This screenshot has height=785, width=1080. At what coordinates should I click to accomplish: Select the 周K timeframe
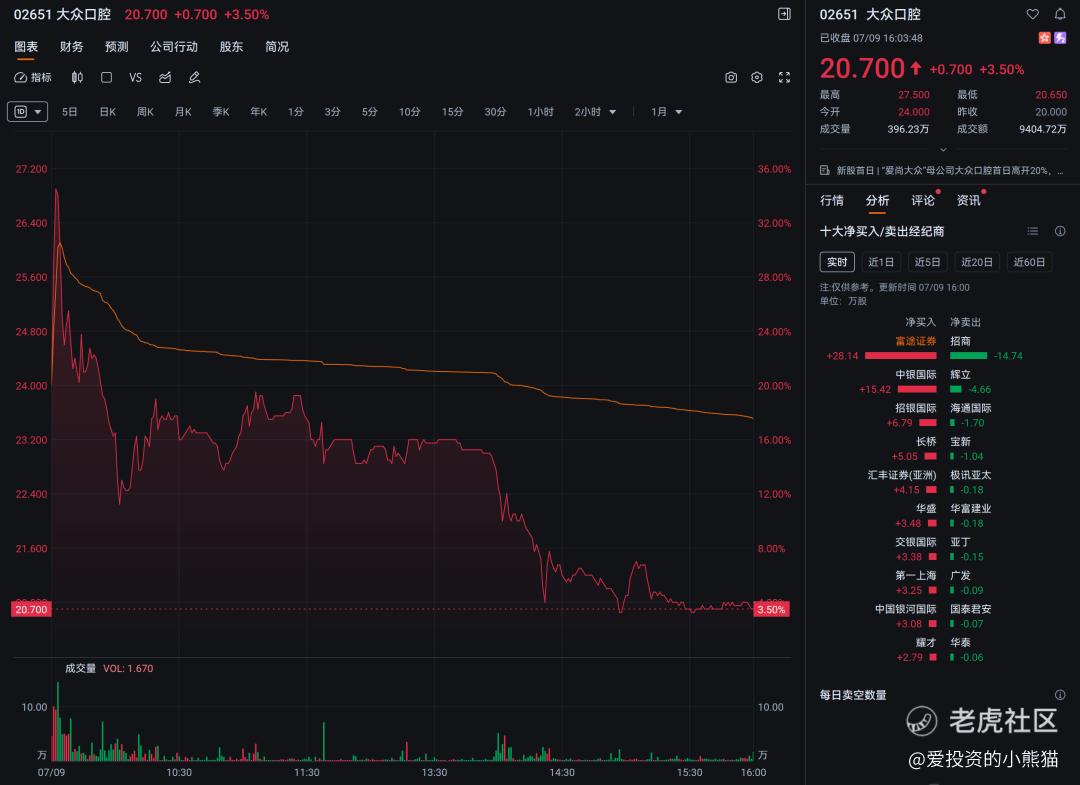[145, 112]
